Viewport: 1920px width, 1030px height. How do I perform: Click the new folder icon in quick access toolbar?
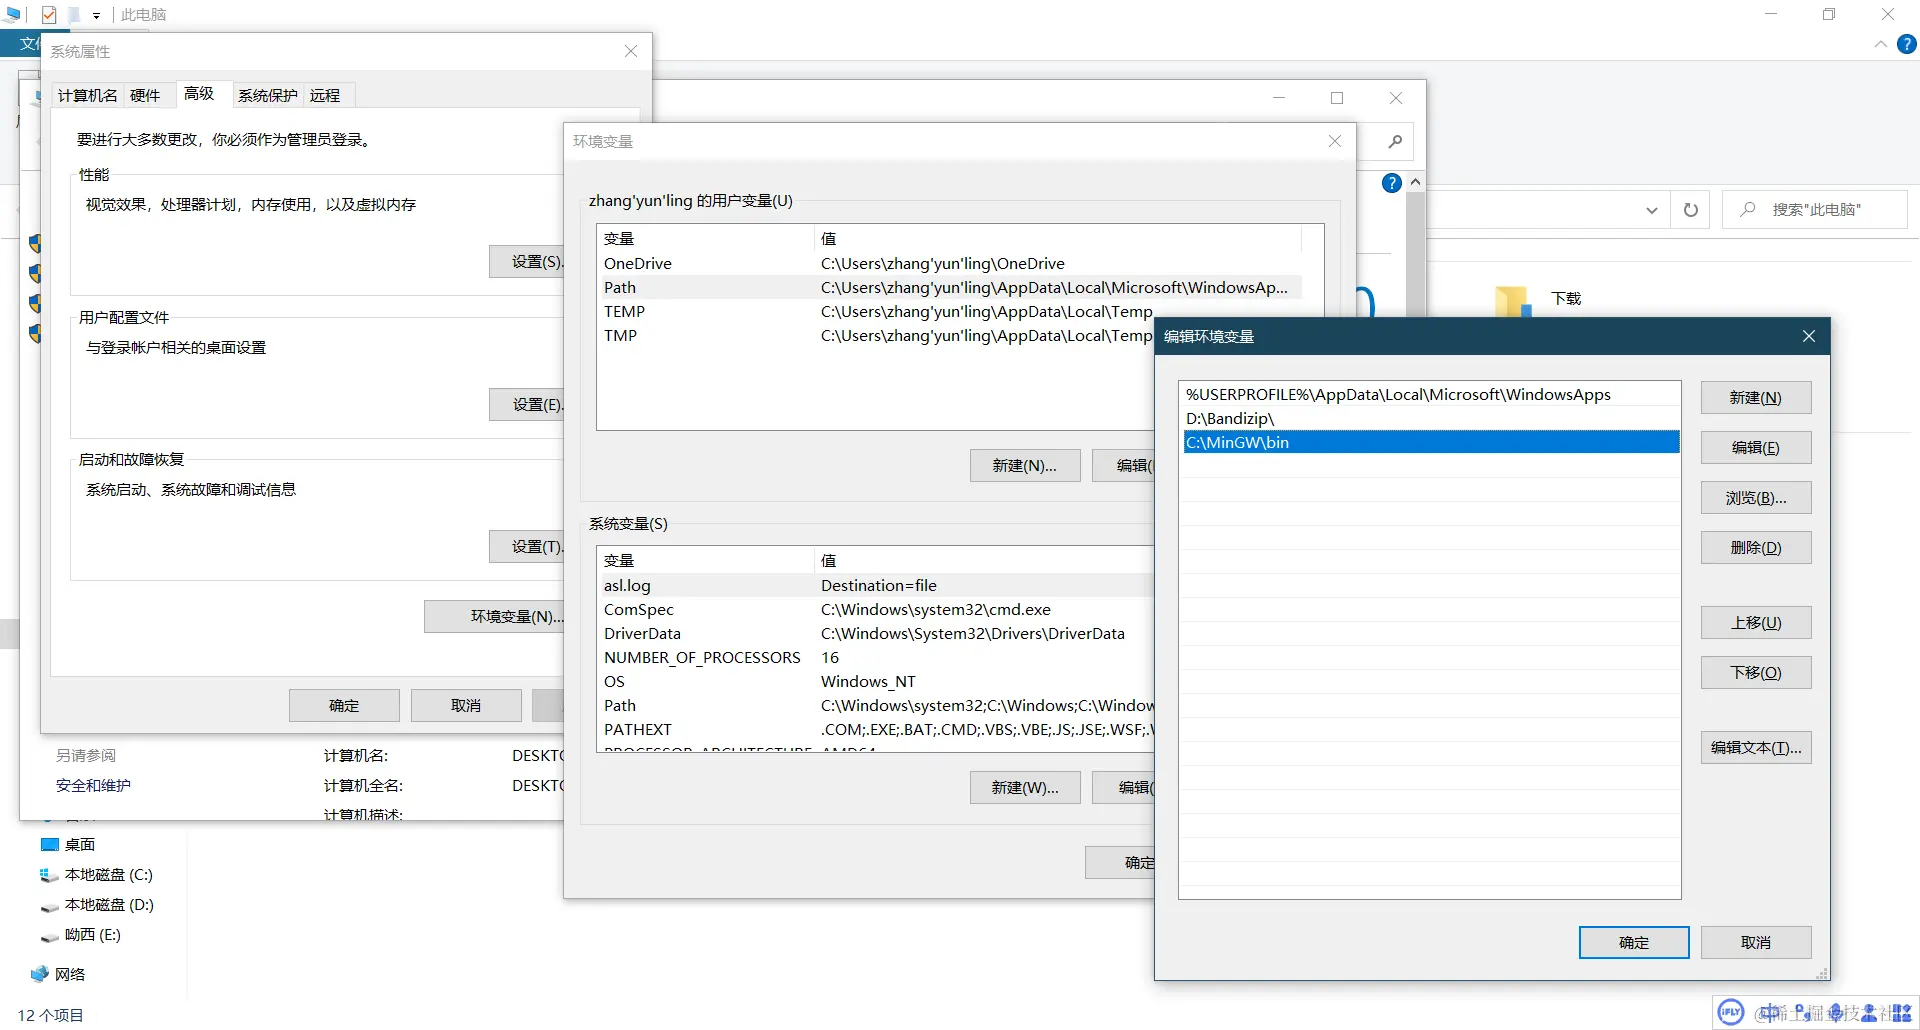[74, 14]
